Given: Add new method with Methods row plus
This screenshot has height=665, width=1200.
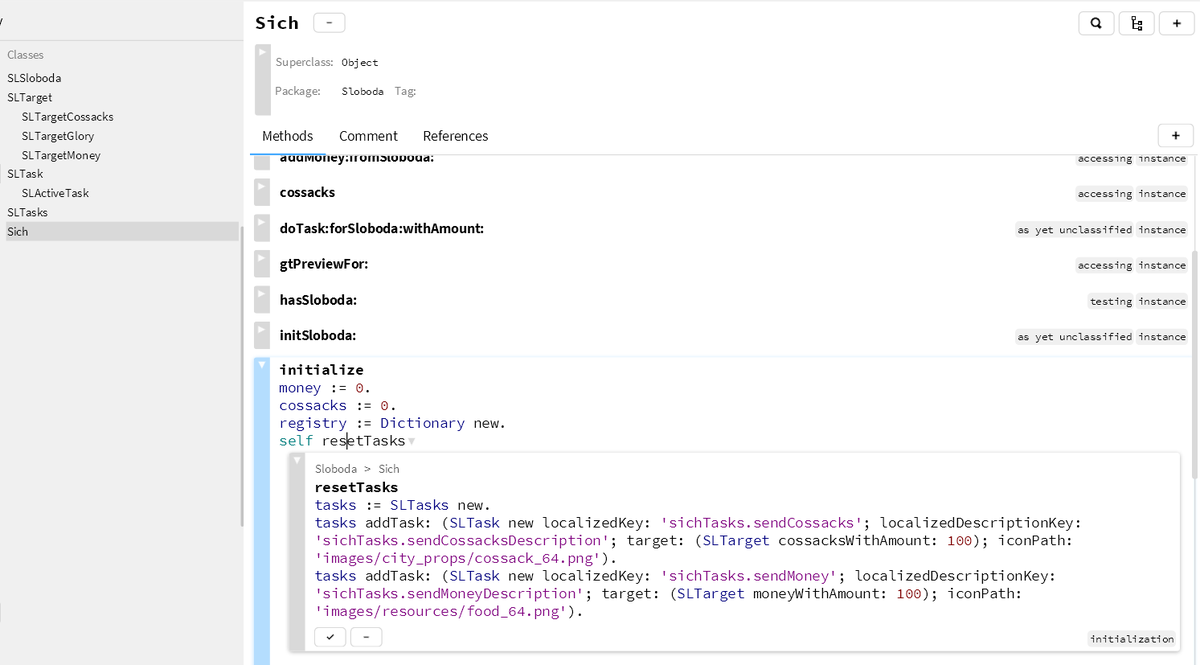Looking at the screenshot, I should (x=1175, y=135).
